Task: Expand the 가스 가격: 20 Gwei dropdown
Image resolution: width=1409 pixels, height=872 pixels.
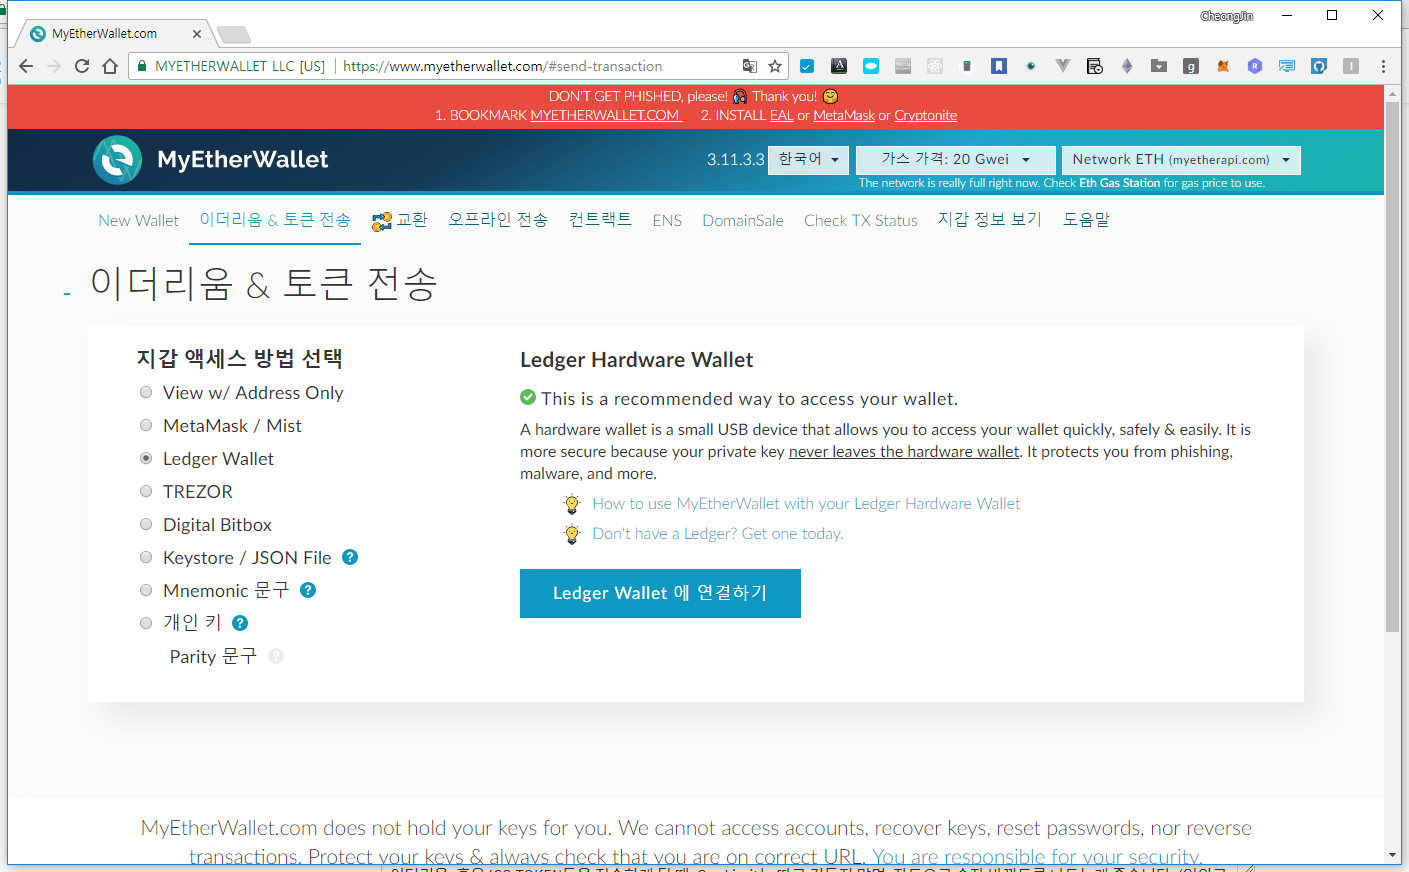Action: tap(955, 160)
